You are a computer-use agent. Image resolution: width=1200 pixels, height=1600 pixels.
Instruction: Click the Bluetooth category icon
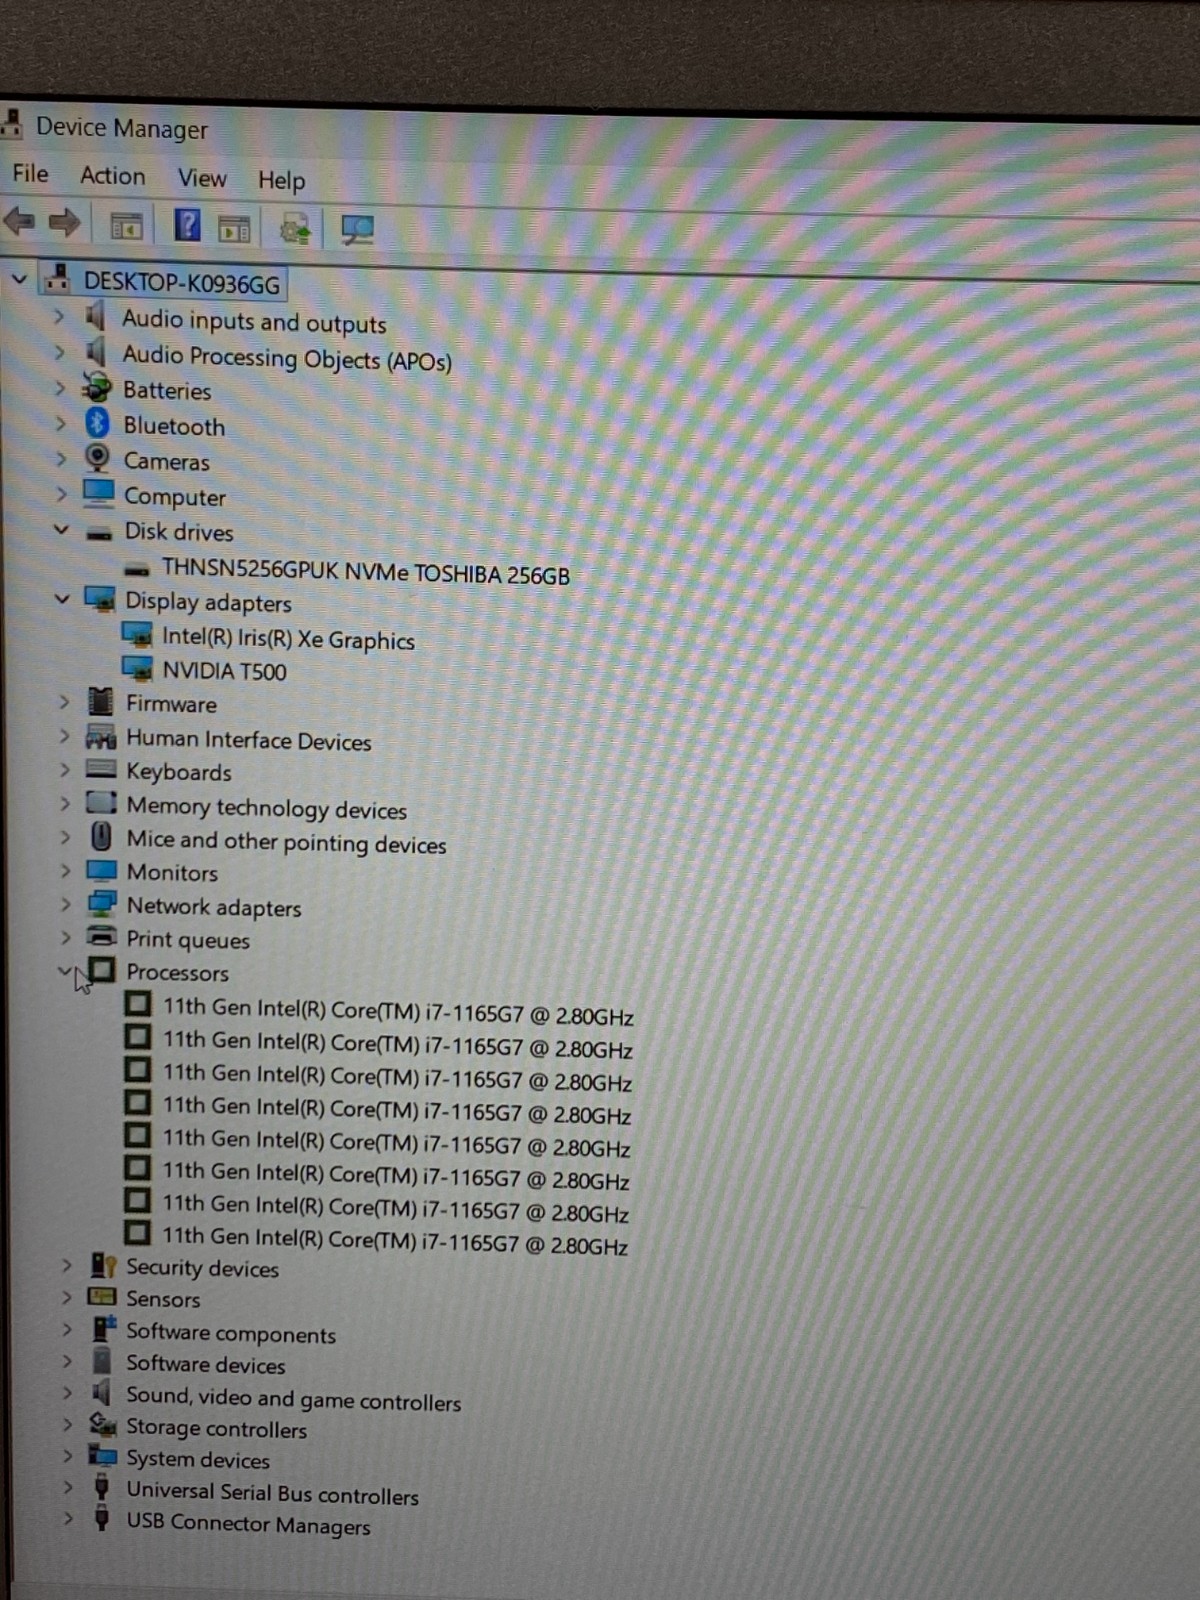click(x=97, y=423)
